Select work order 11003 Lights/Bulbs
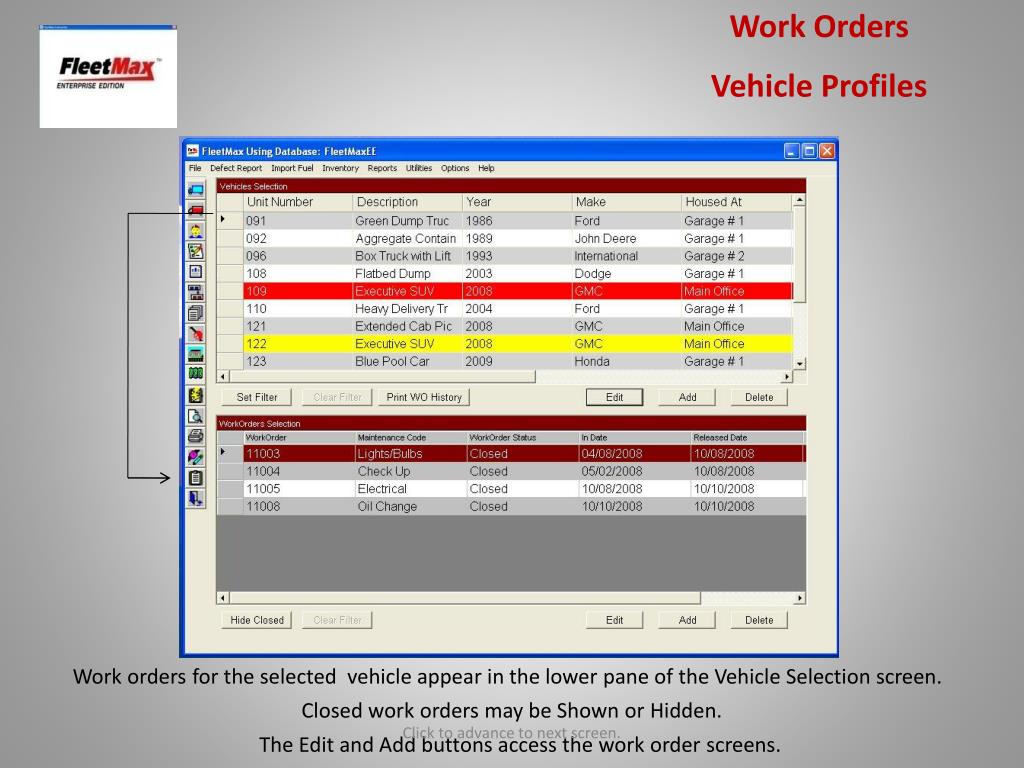Viewport: 1024px width, 768px height. coord(511,453)
